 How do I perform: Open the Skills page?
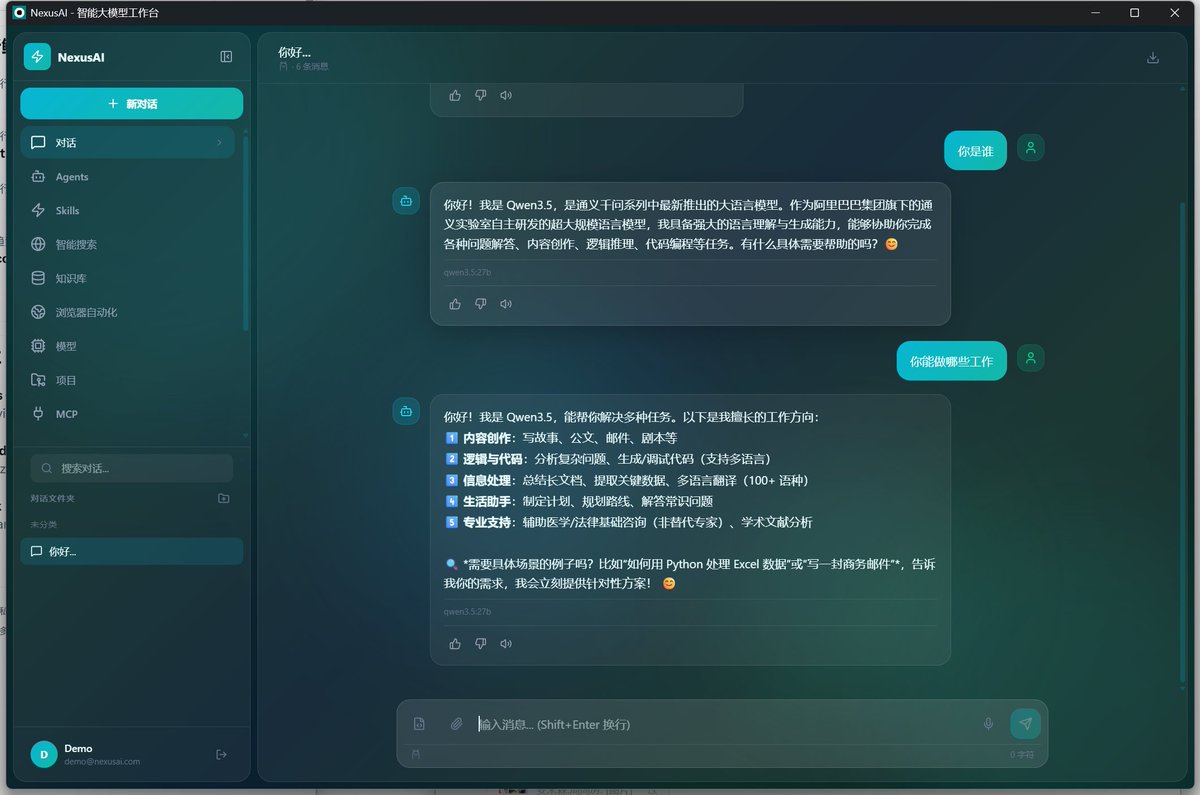pos(127,211)
